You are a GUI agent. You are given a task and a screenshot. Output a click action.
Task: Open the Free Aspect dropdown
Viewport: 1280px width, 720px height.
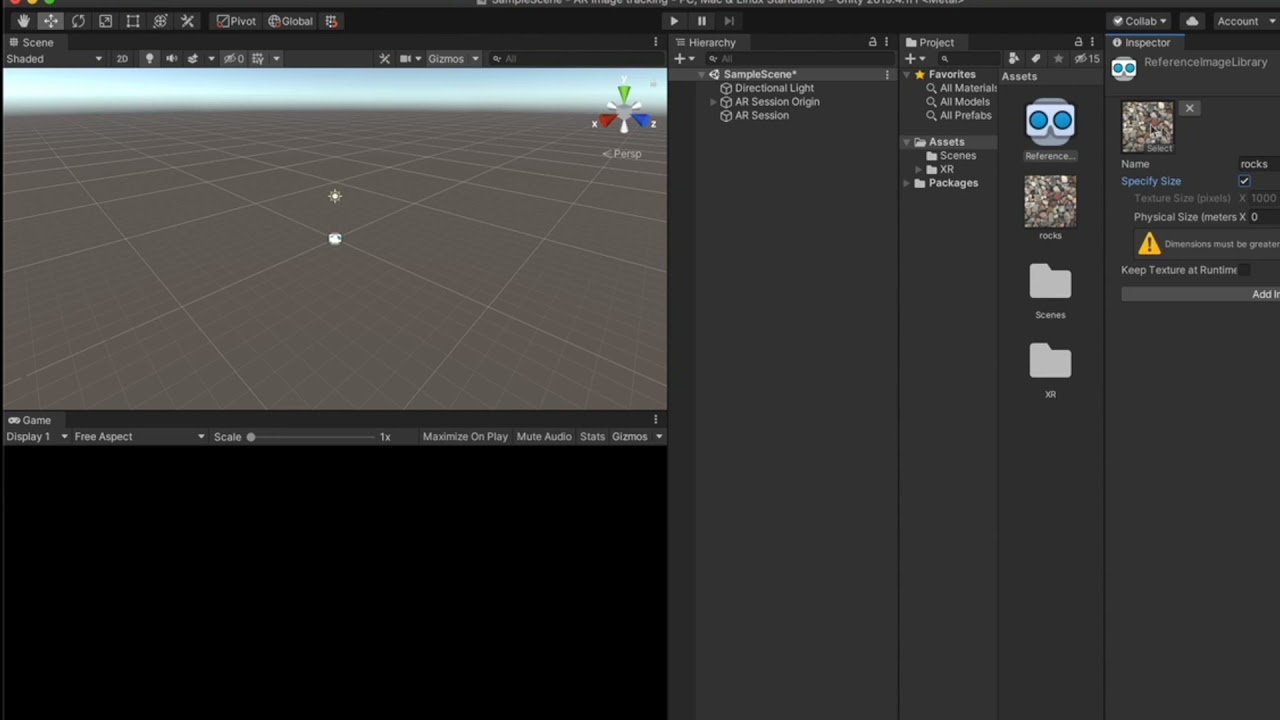[139, 436]
